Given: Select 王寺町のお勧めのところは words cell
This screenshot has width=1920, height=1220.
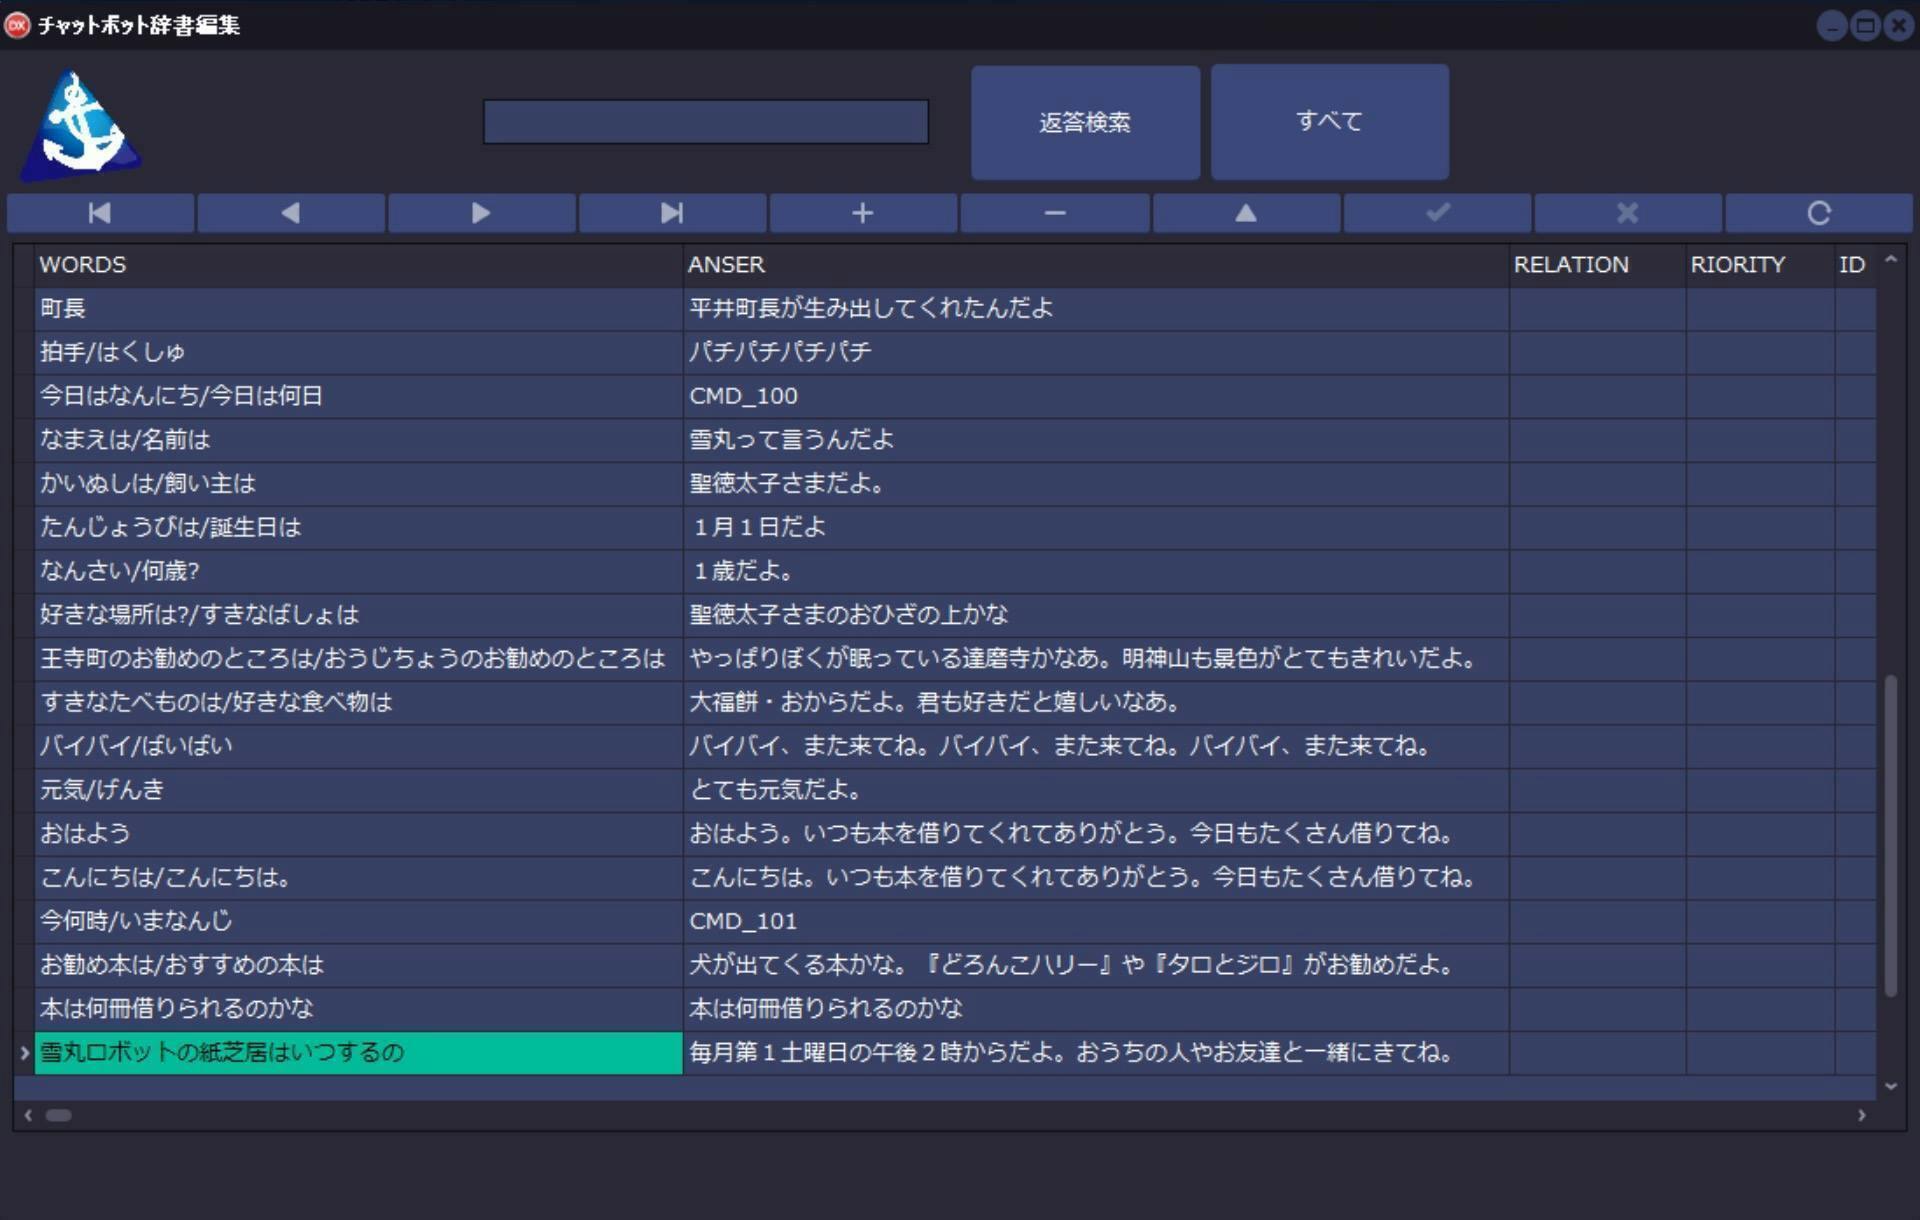Looking at the screenshot, I should pyautogui.click(x=359, y=659).
